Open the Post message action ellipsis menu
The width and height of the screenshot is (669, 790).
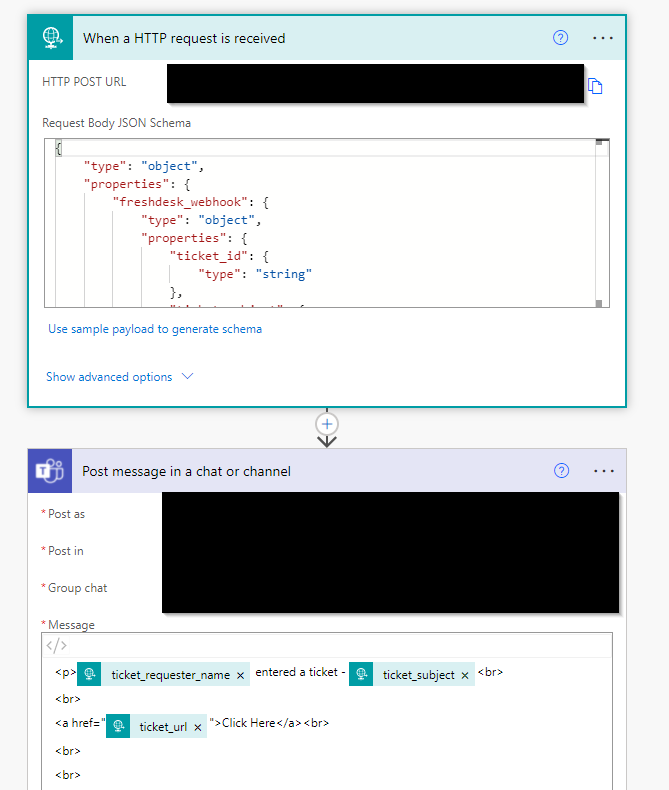coord(604,471)
